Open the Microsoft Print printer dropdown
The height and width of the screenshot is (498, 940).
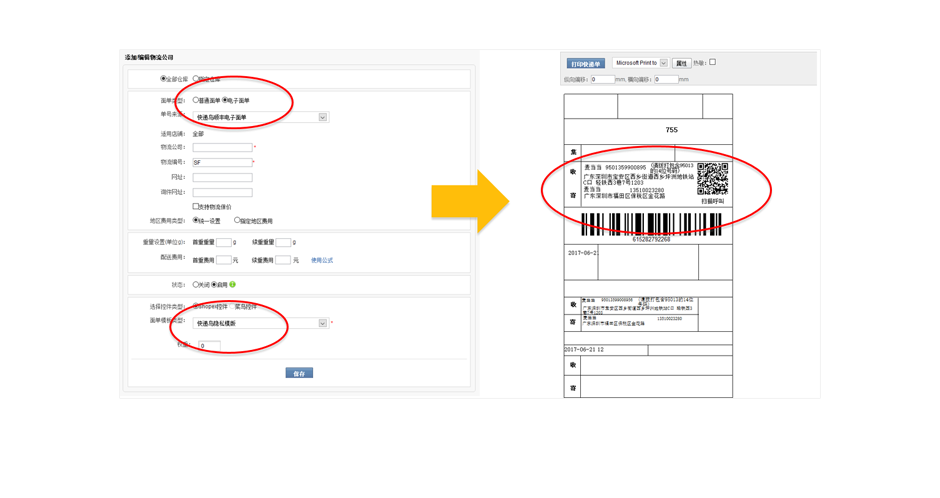(663, 63)
